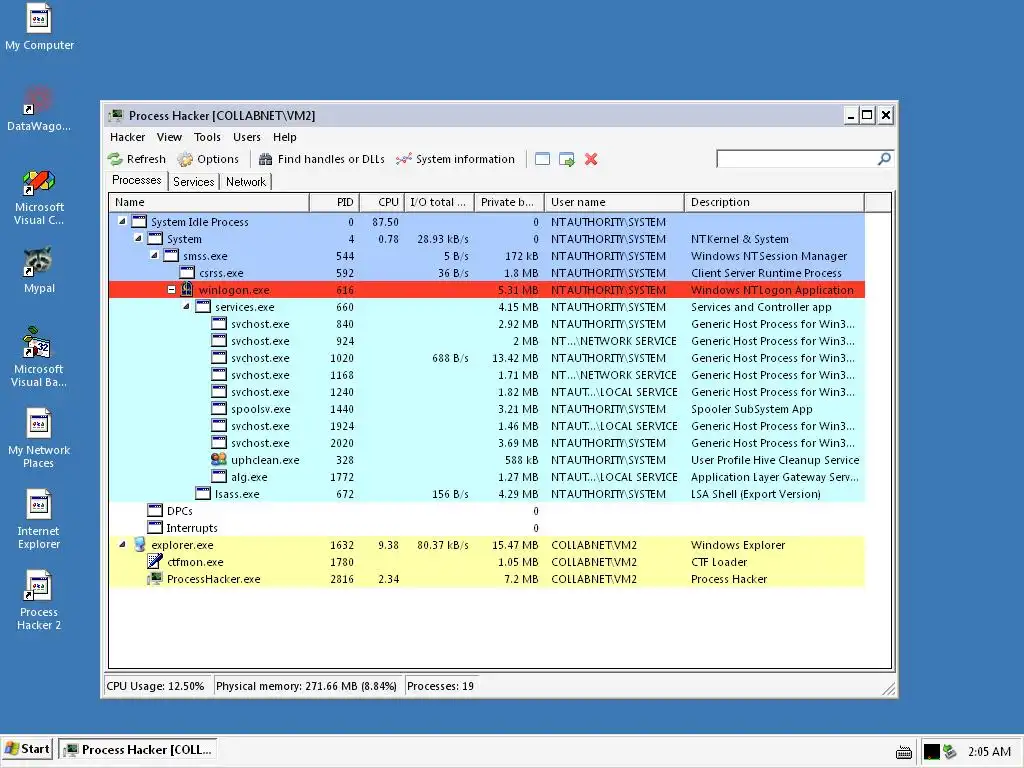Click the search magnifier icon
Image resolution: width=1024 pixels, height=768 pixels.
[884, 159]
